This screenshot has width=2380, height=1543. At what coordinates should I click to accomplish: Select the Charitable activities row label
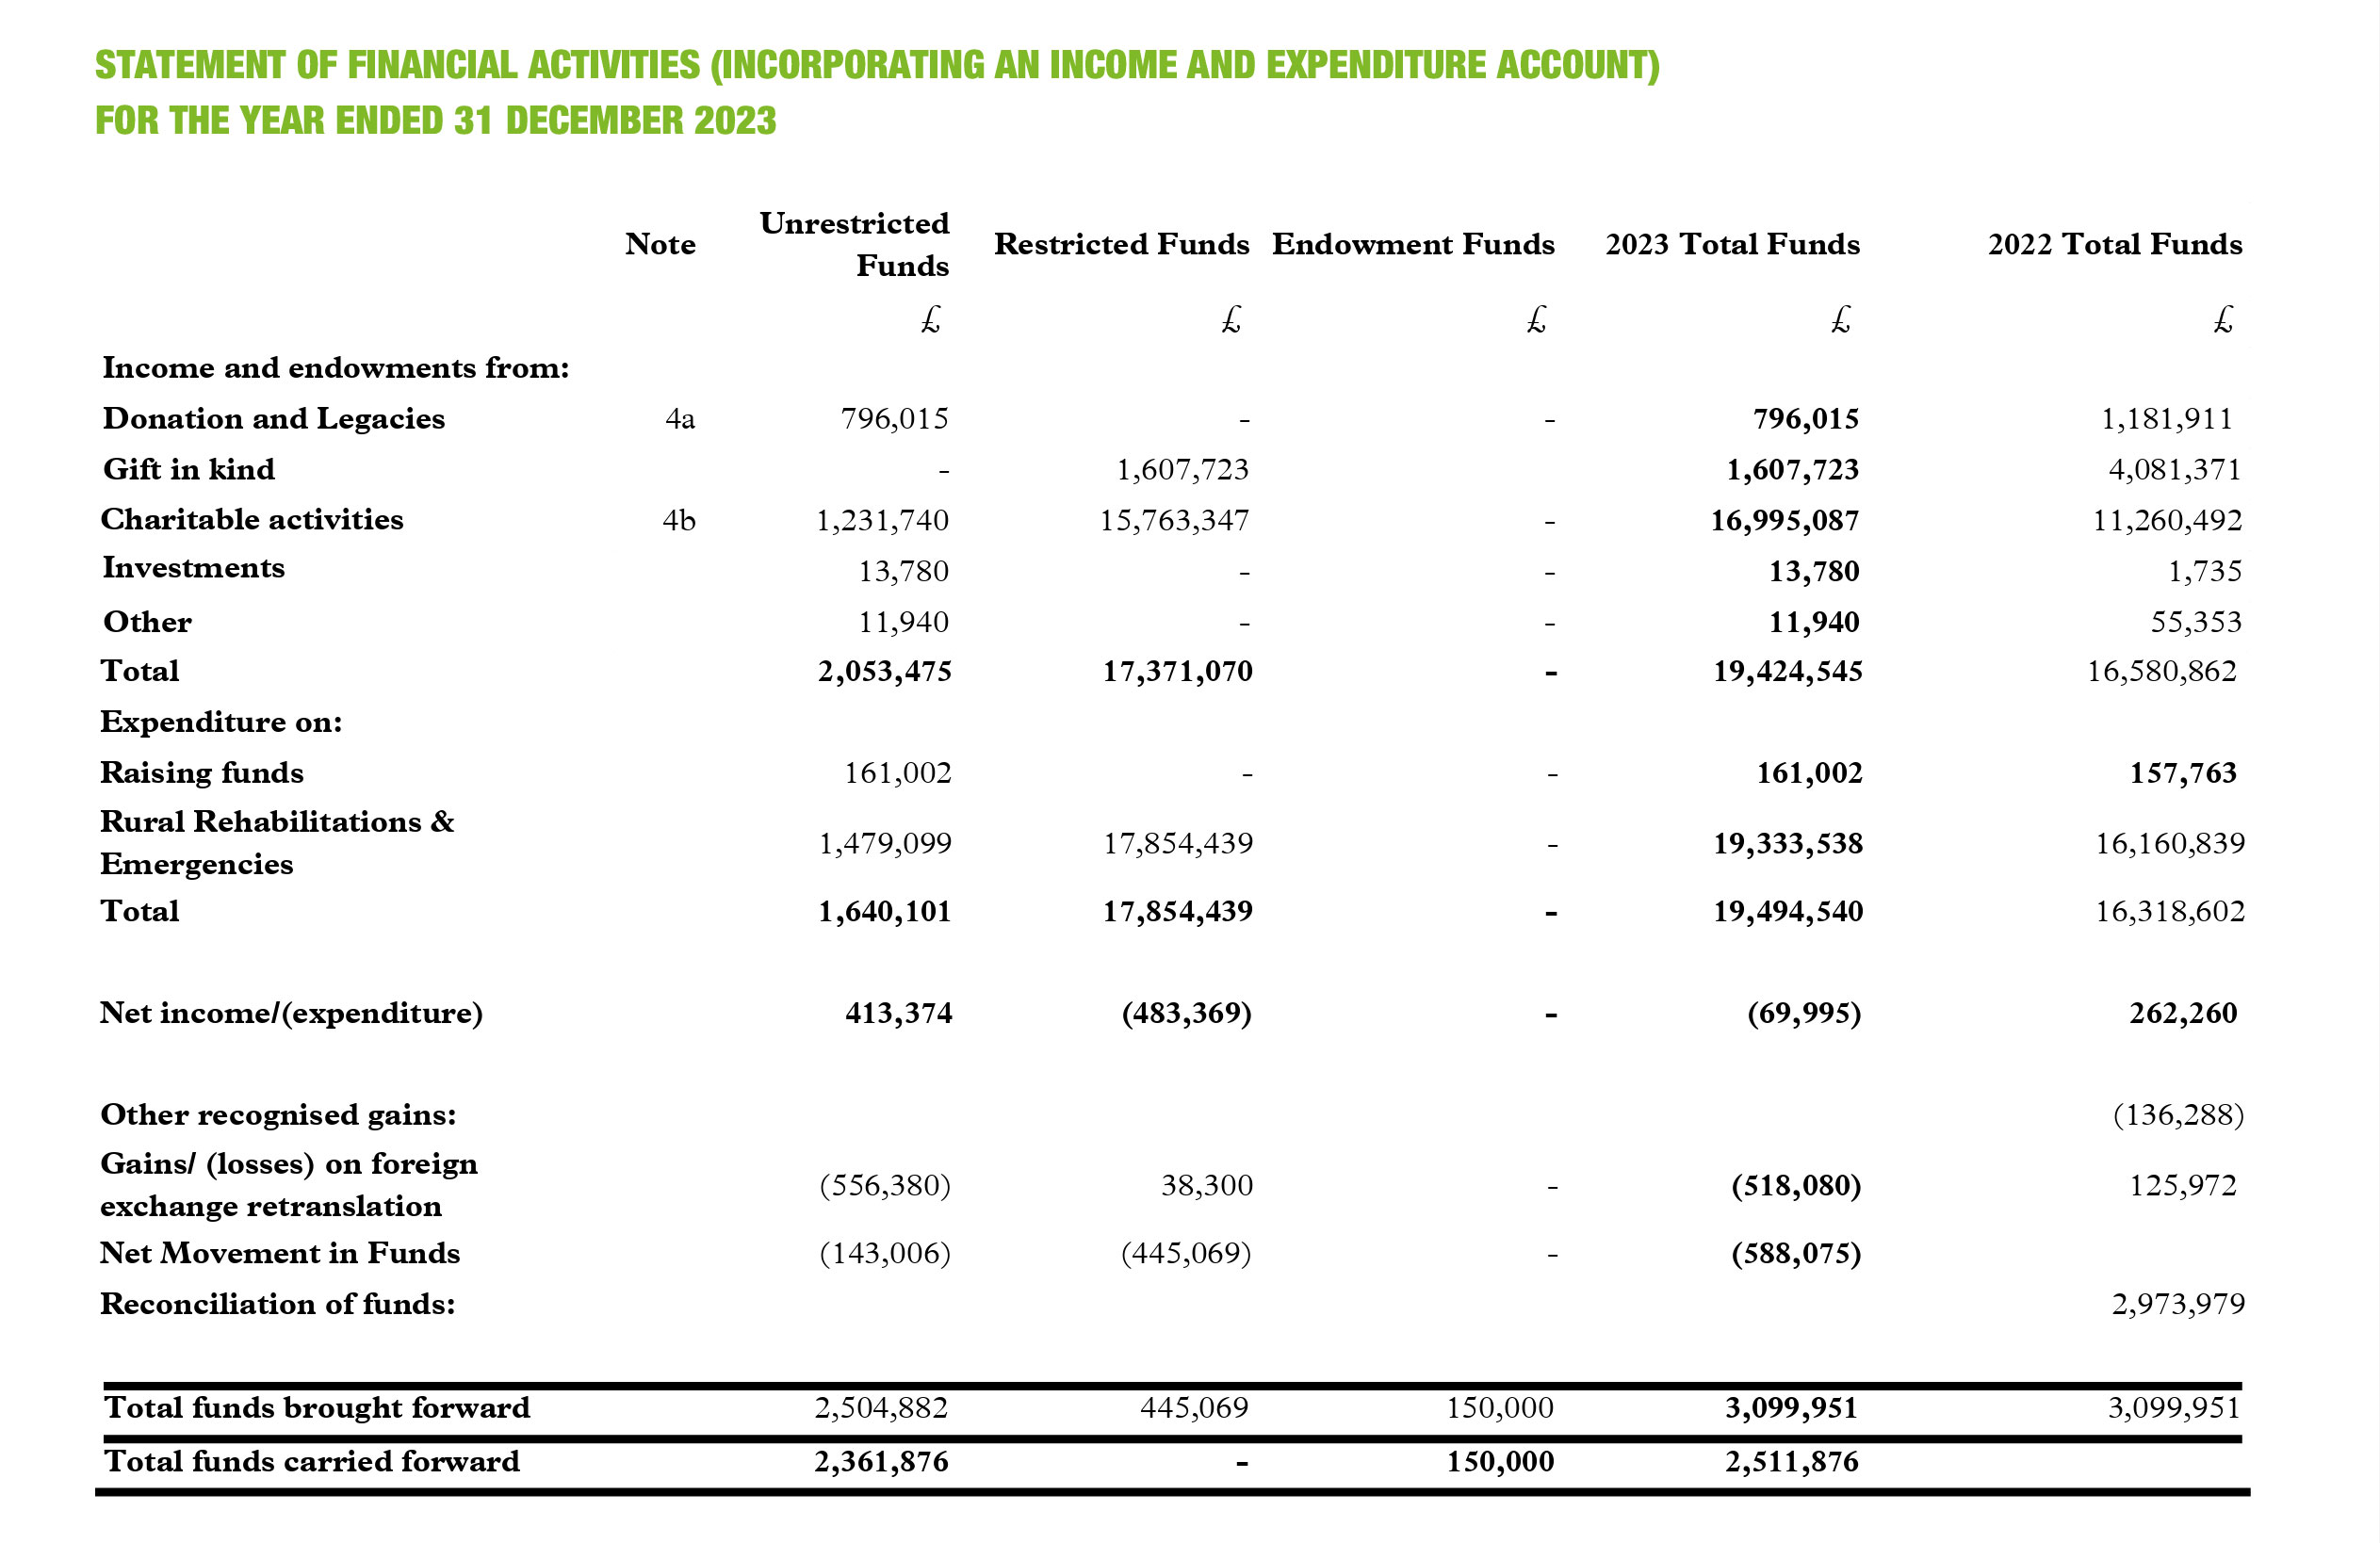tap(252, 520)
